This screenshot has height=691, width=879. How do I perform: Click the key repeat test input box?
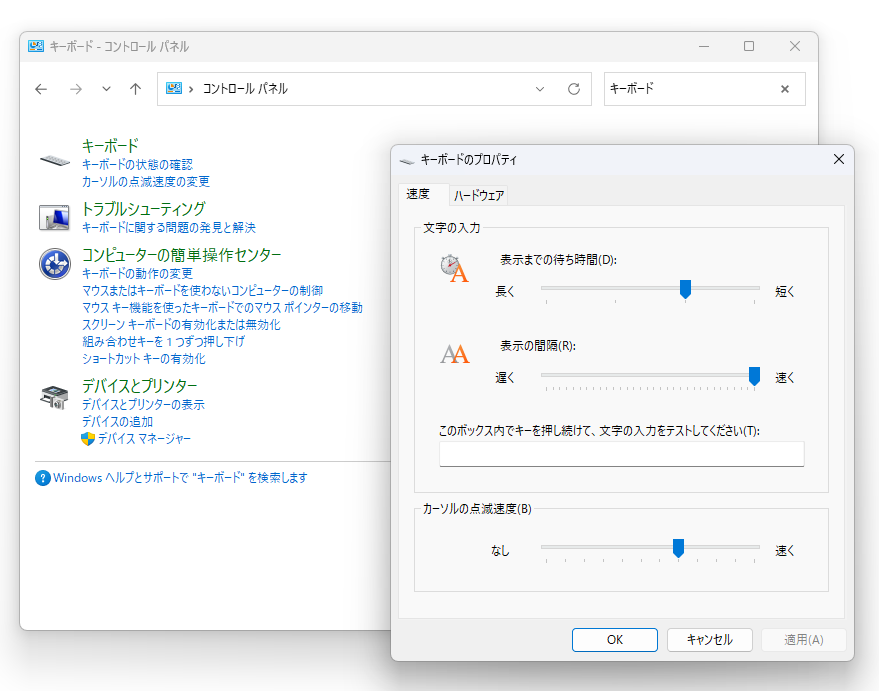pyautogui.click(x=621, y=454)
